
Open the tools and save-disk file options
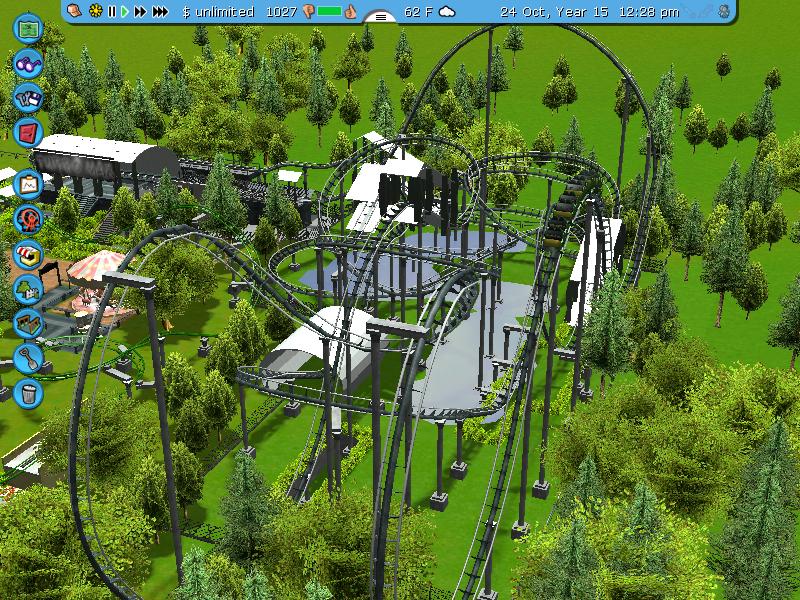(x=28, y=98)
